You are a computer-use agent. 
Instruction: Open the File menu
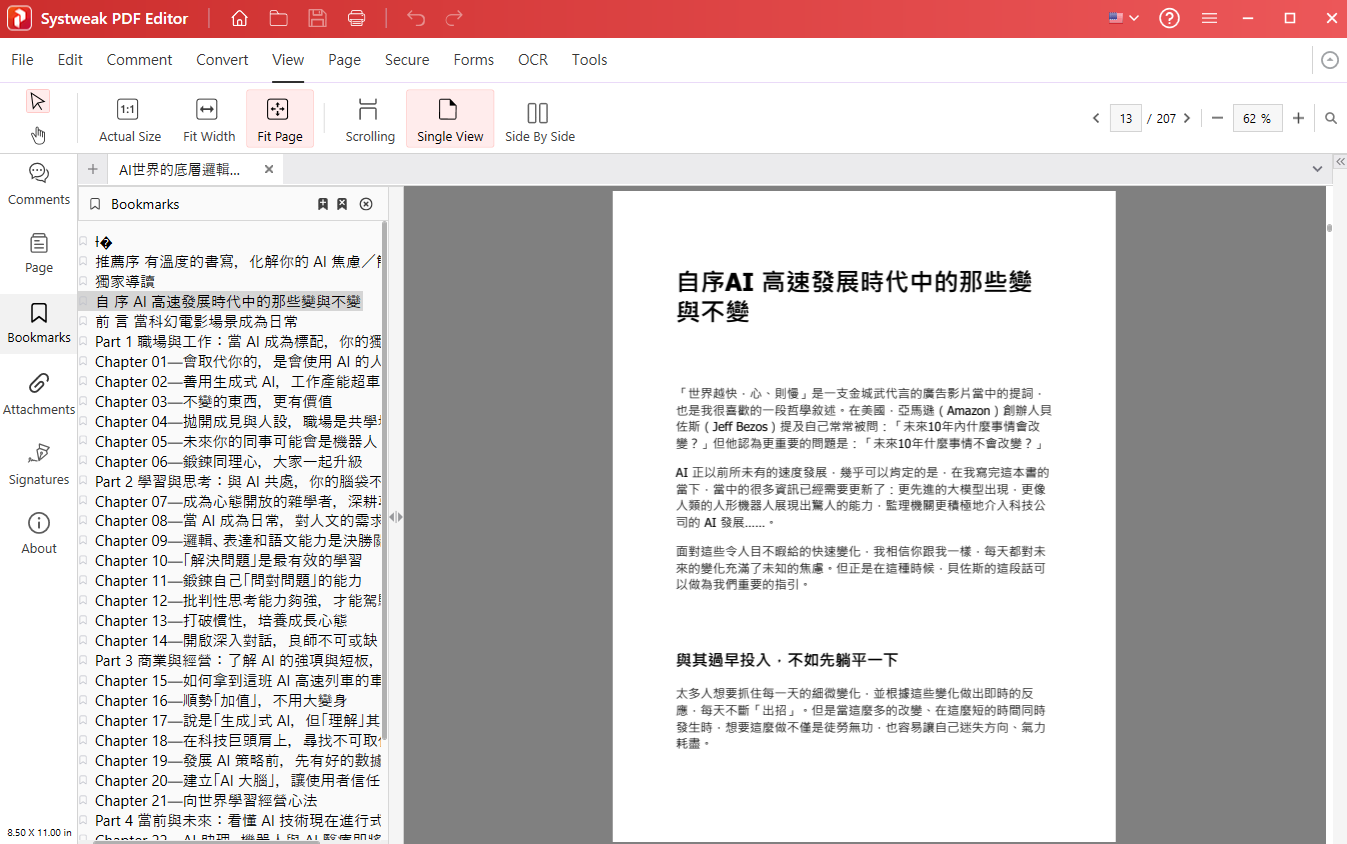(22, 60)
